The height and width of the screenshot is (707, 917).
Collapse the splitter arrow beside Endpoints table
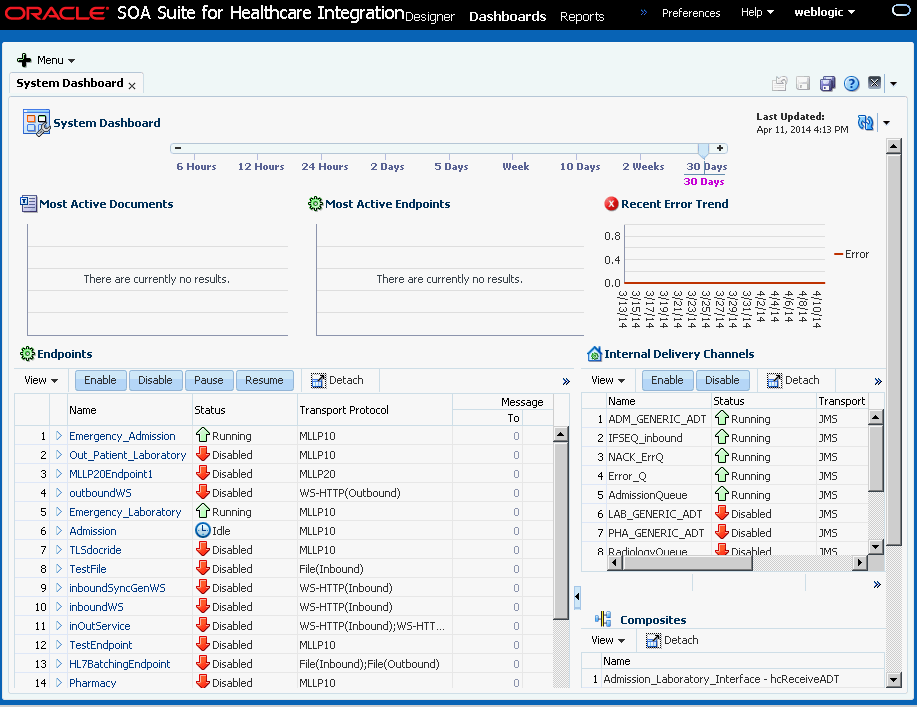tap(577, 597)
